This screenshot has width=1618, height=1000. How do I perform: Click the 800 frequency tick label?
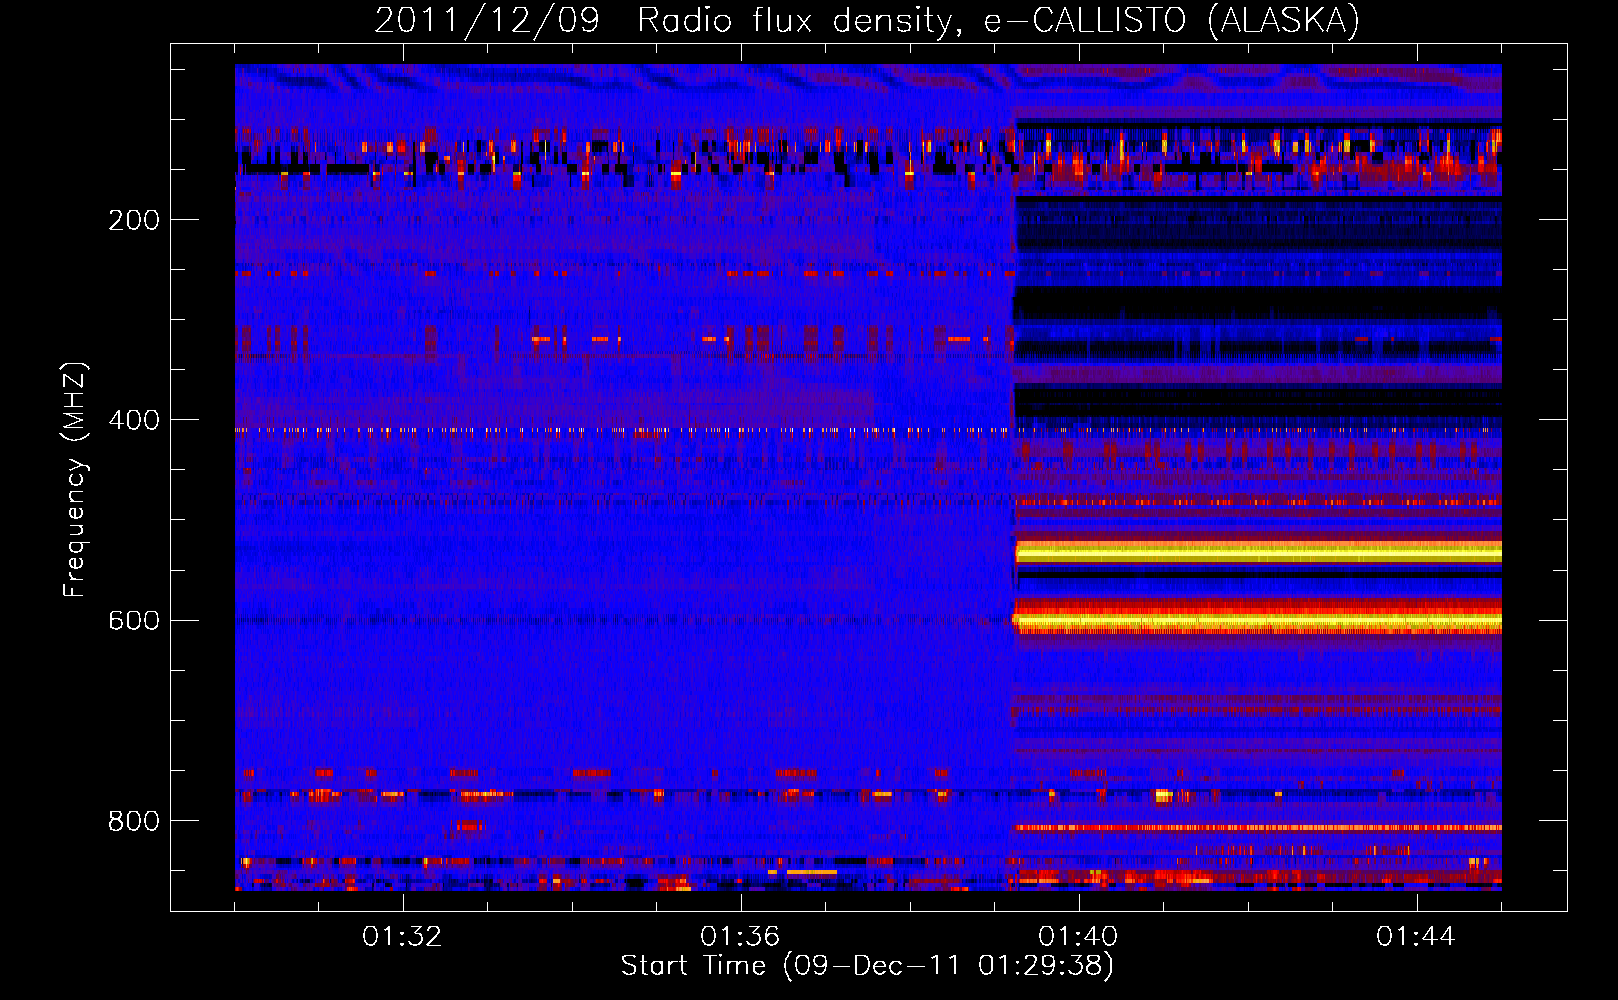click(x=134, y=821)
